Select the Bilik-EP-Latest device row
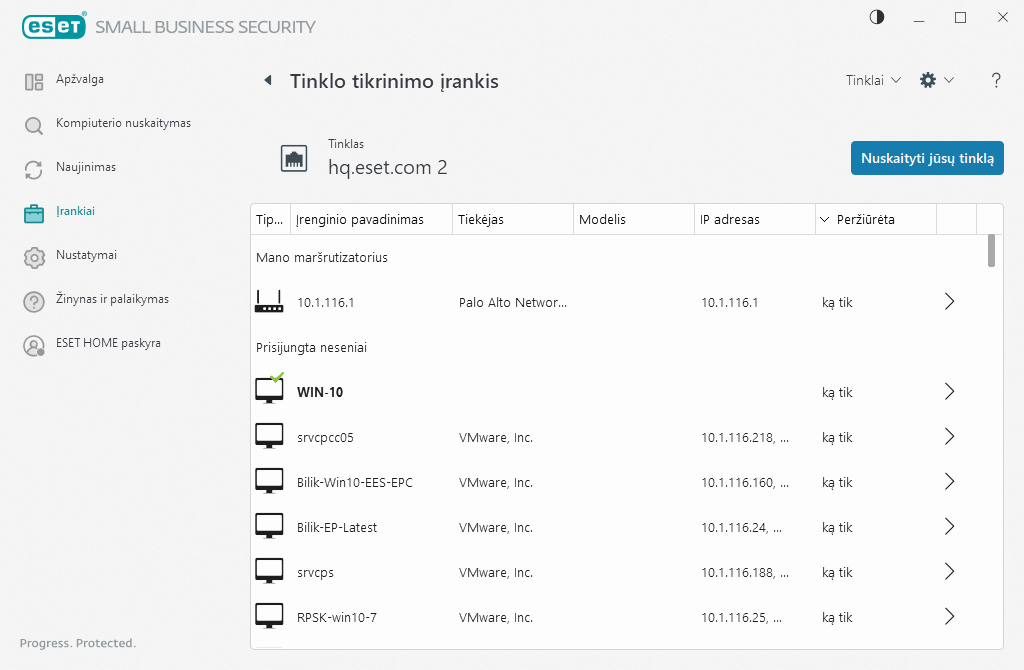This screenshot has height=670, width=1024. (600, 527)
